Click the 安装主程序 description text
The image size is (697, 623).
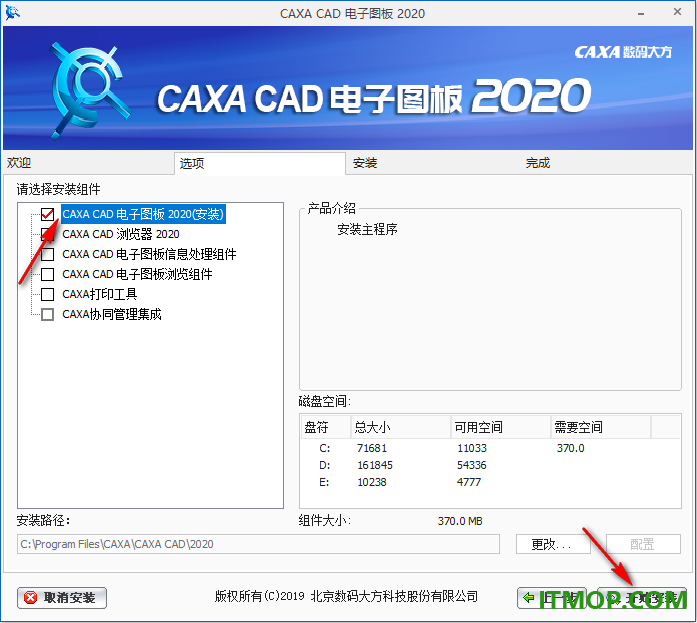pyautogui.click(x=367, y=229)
